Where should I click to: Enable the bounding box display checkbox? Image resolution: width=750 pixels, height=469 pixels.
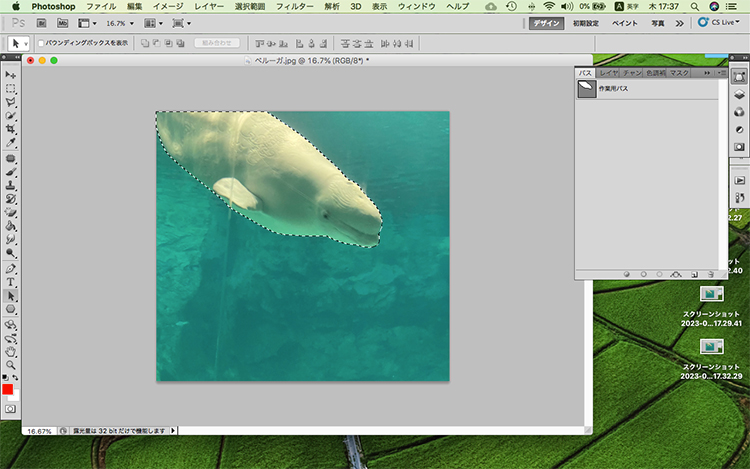42,44
